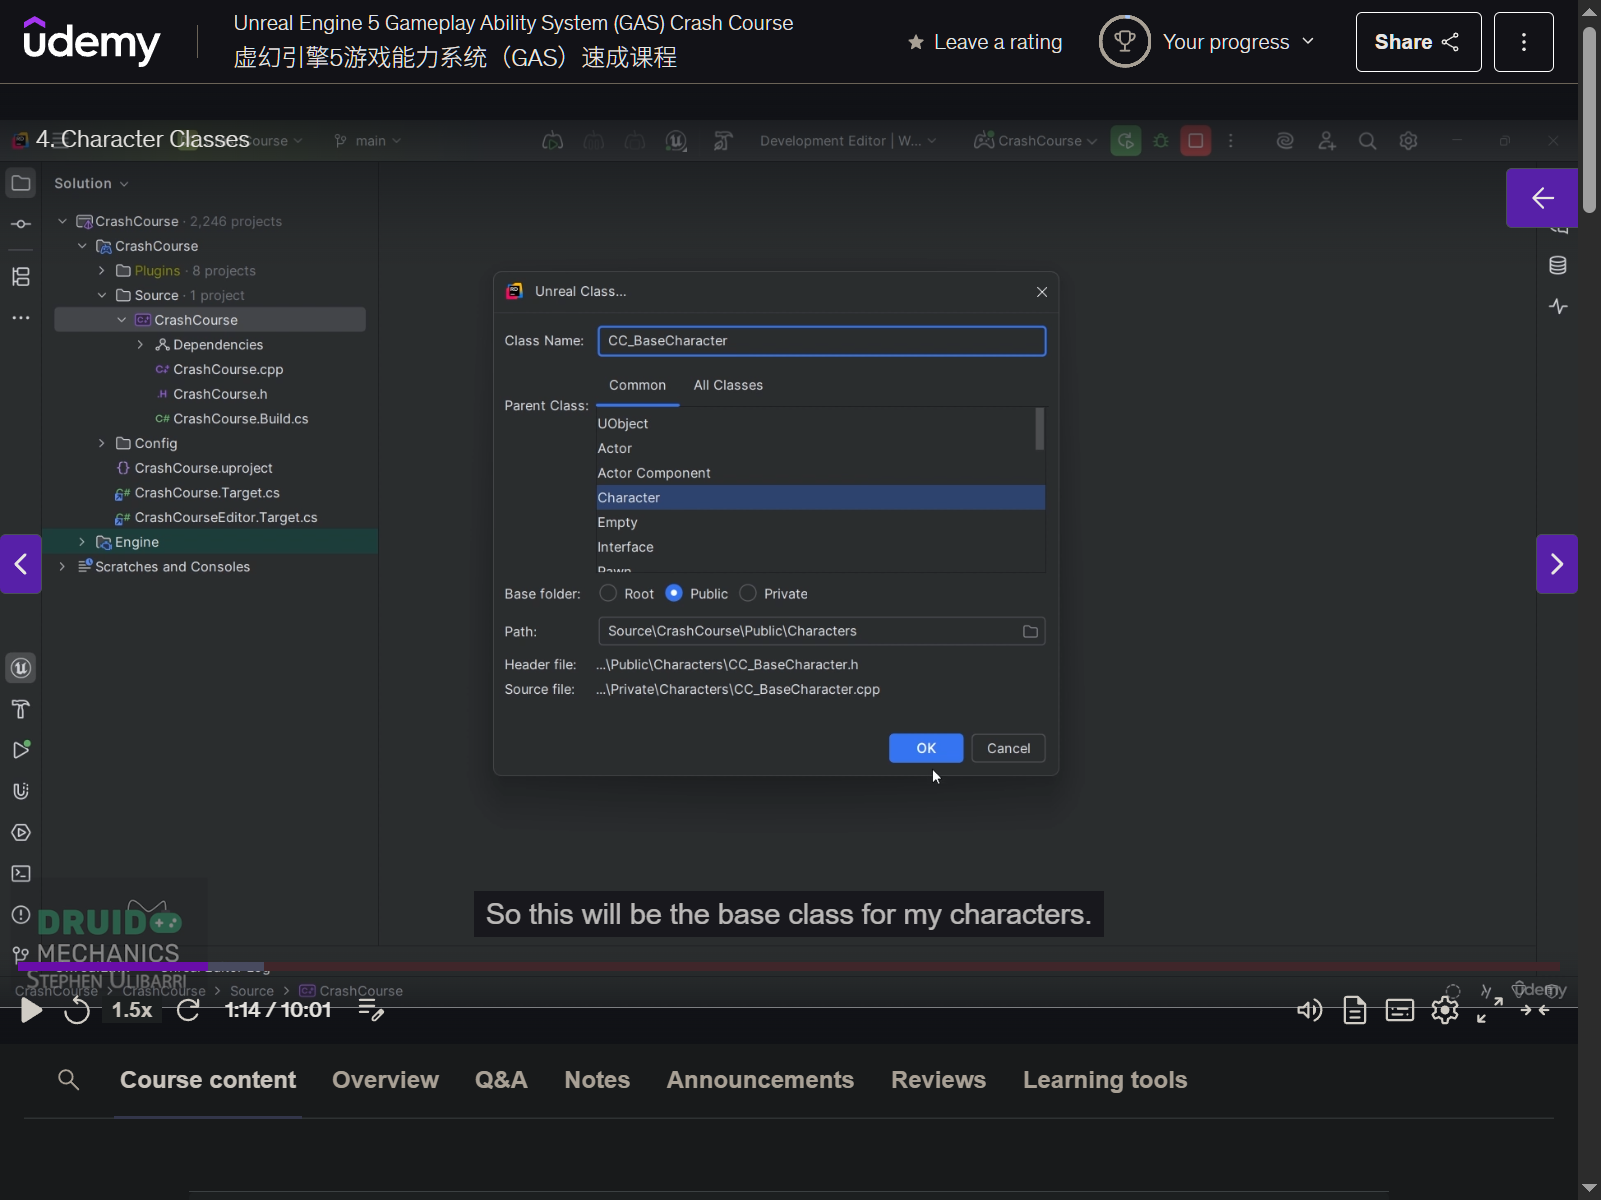Toggle captions icon in player
1601x1200 pixels.
click(1400, 1010)
